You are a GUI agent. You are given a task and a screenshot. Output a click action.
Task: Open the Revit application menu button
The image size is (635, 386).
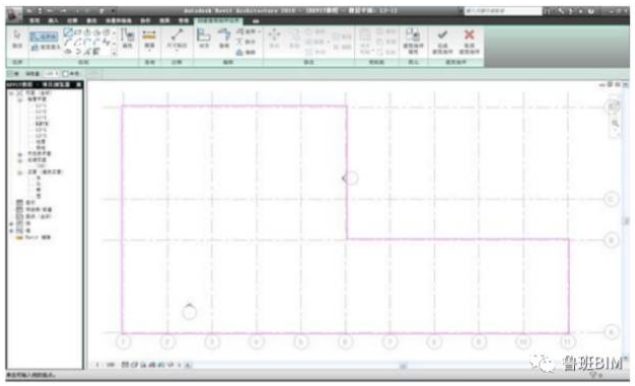click(x=14, y=14)
